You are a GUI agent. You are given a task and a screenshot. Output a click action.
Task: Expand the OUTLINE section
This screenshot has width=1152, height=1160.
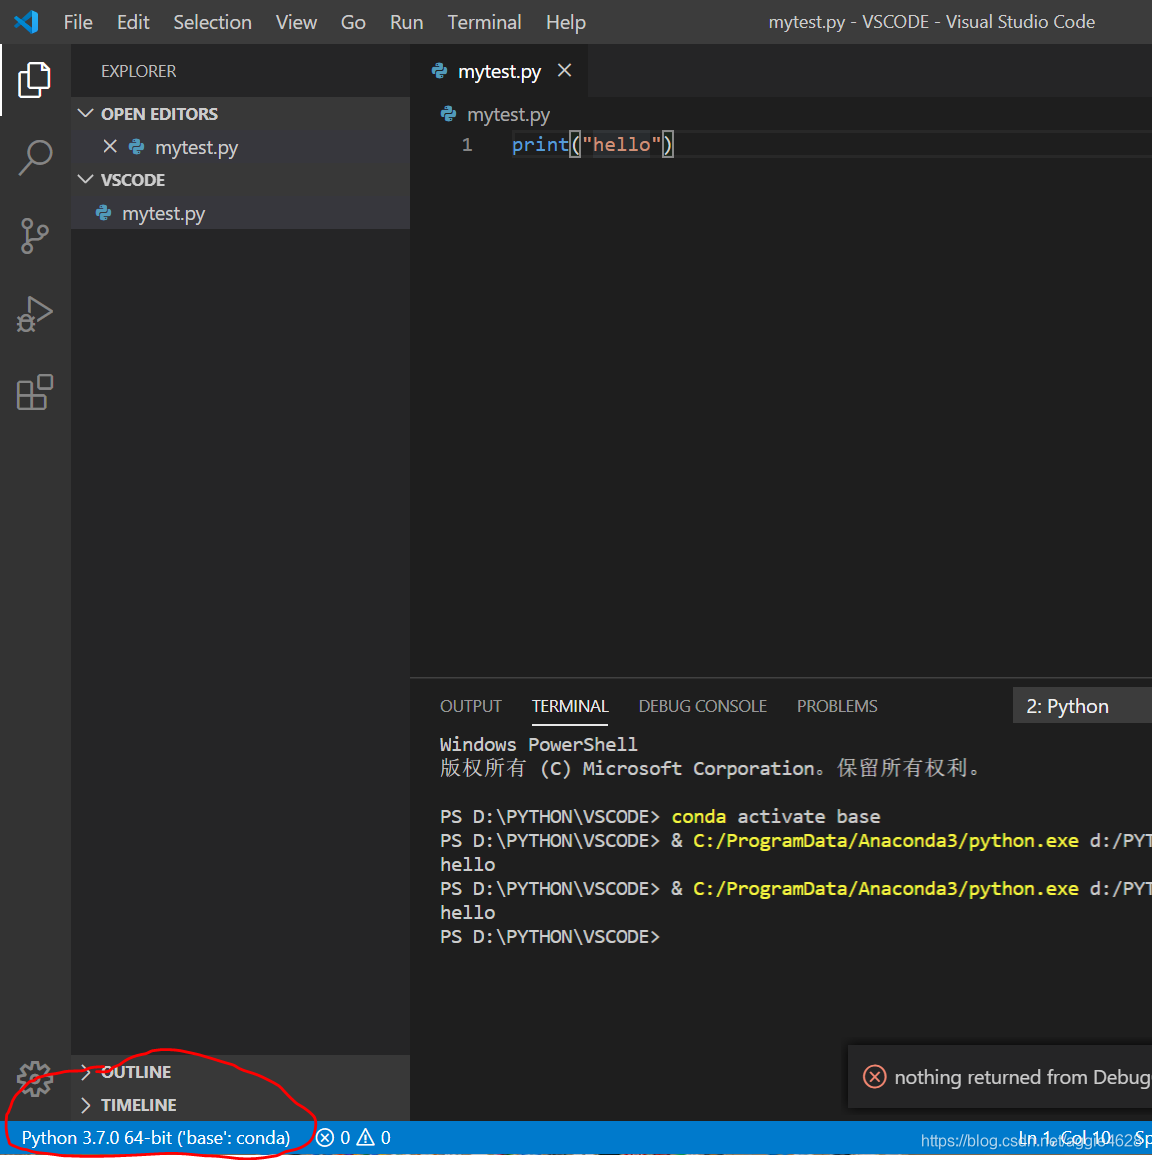tap(86, 1071)
